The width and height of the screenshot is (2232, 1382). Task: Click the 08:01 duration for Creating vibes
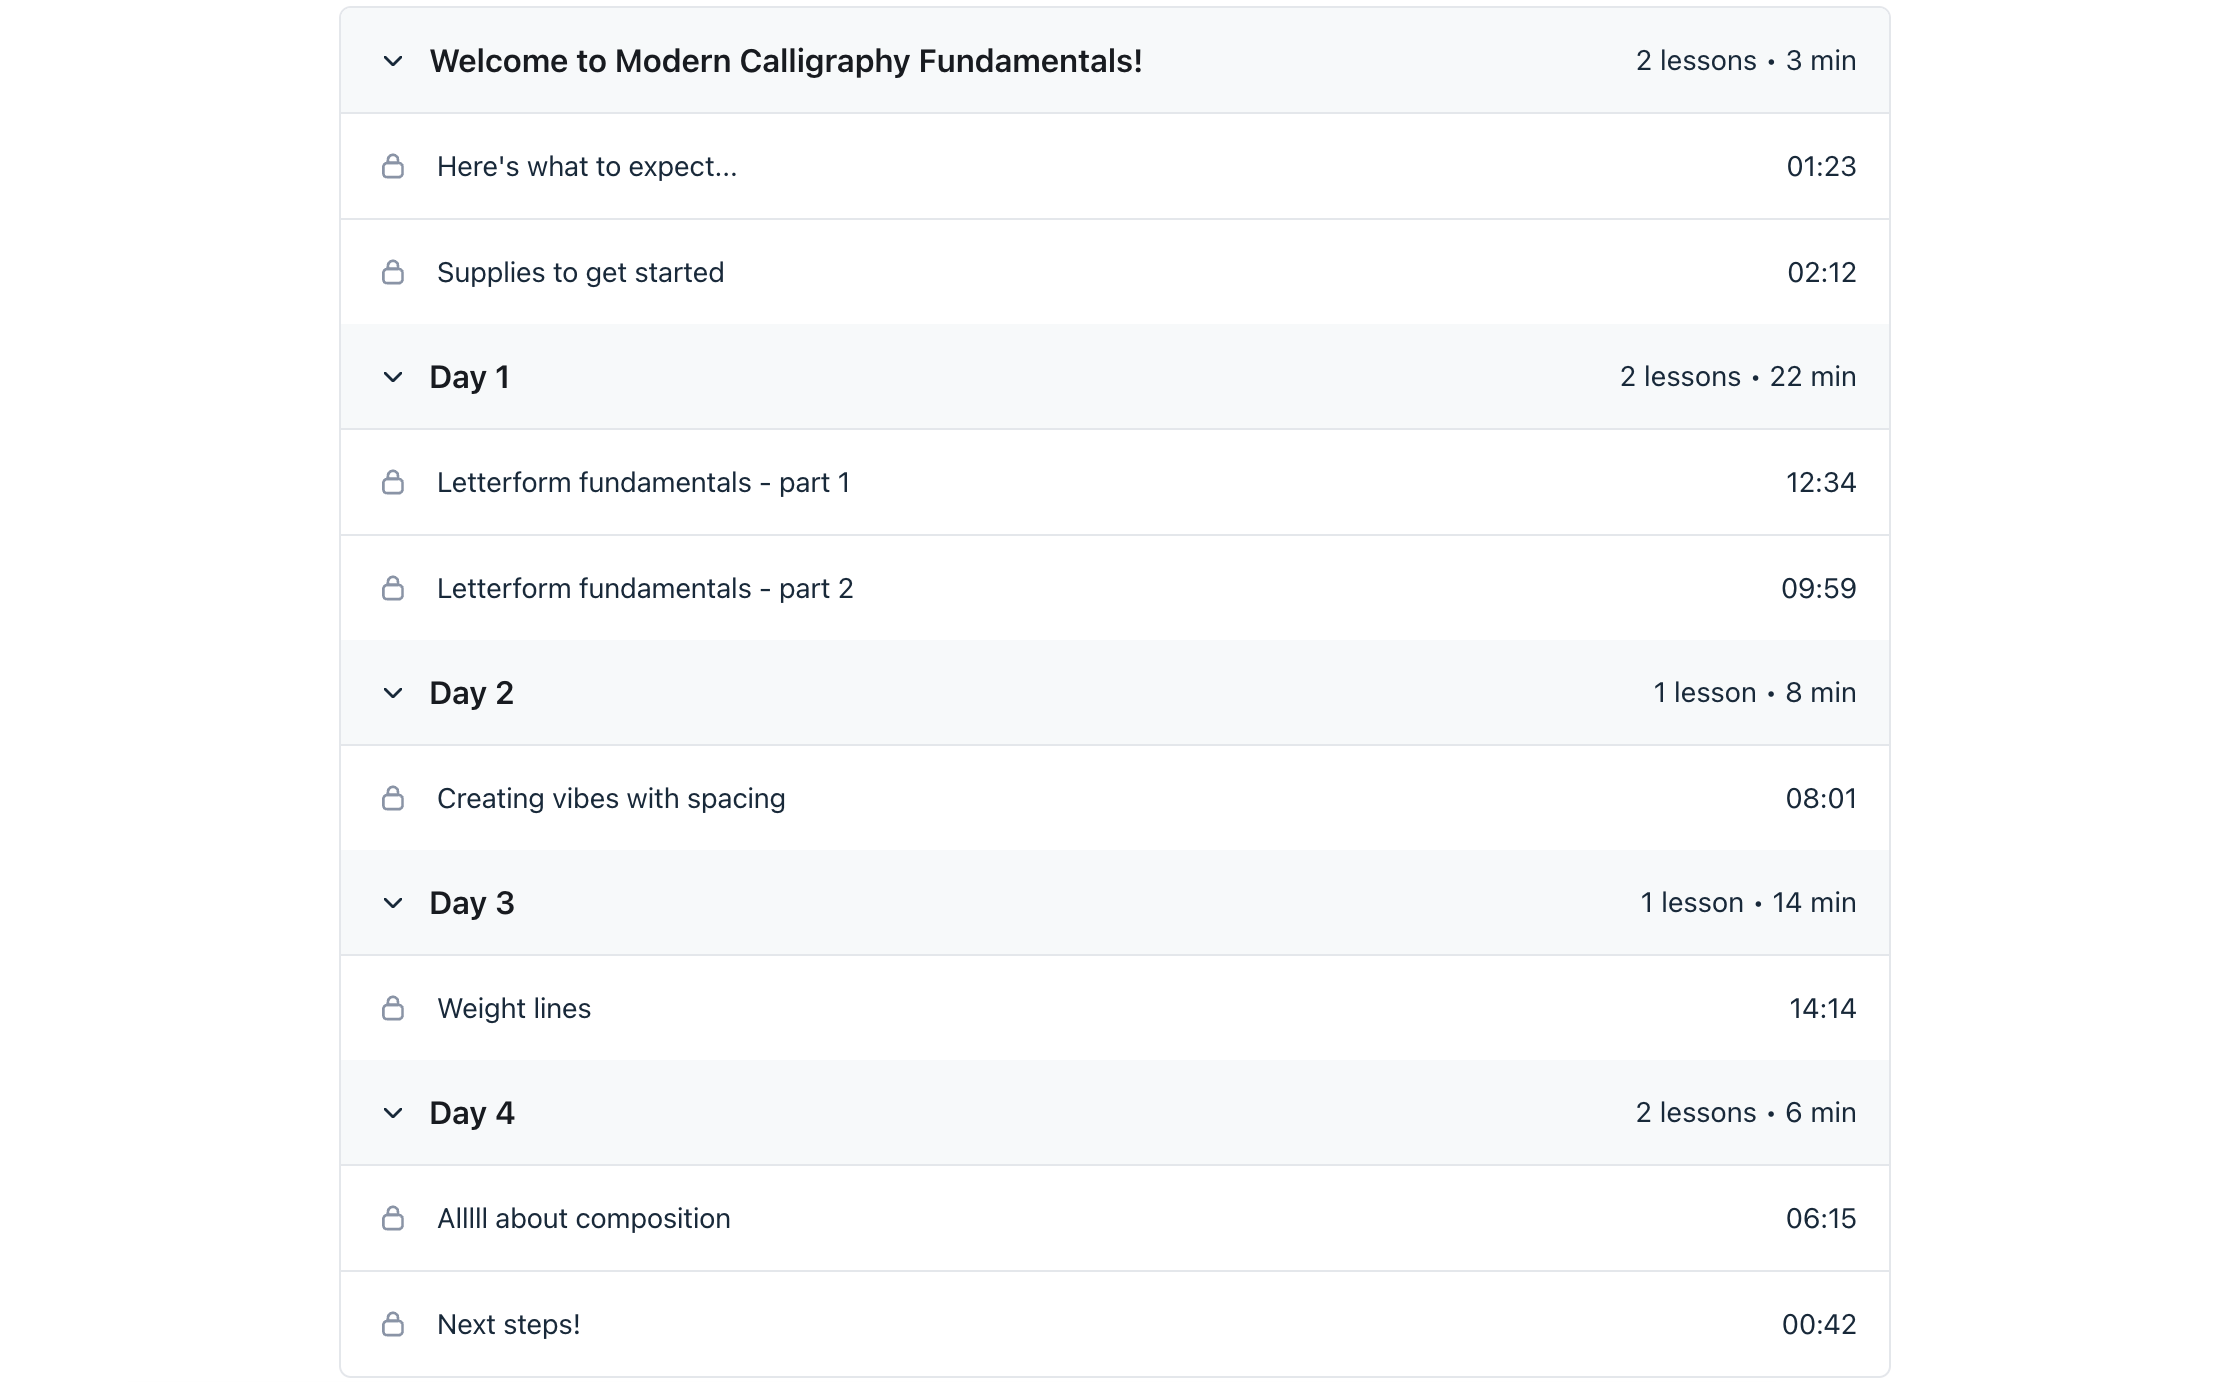click(x=1820, y=798)
